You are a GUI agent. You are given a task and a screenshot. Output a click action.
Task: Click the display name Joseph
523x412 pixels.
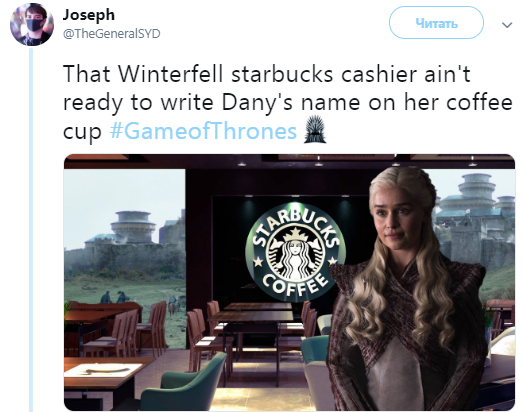click(89, 15)
